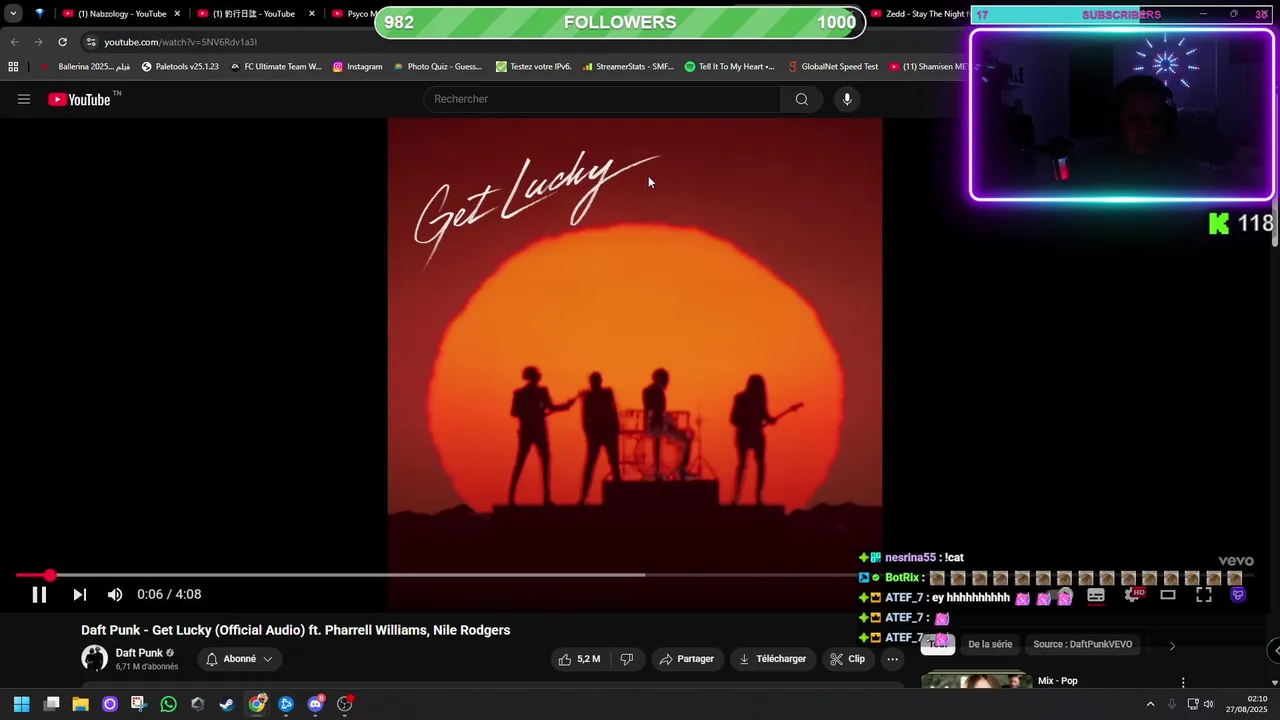
Task: Select the 'Source : DaftPunkVEVO' chip
Action: [1082, 645]
